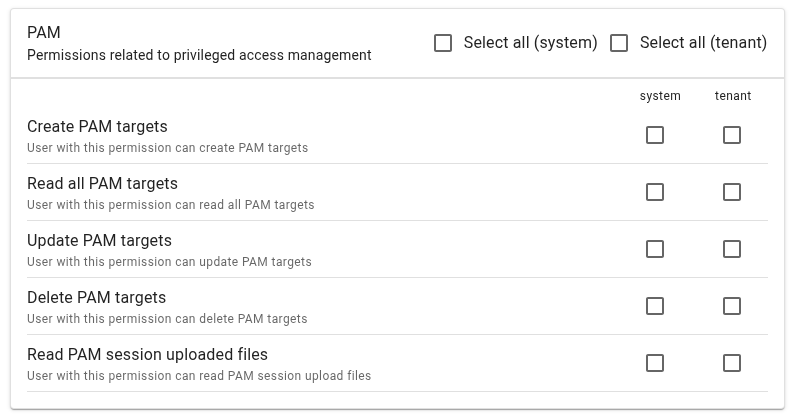
Task: Toggle system checkbox for Update PAM targets
Action: tap(655, 249)
